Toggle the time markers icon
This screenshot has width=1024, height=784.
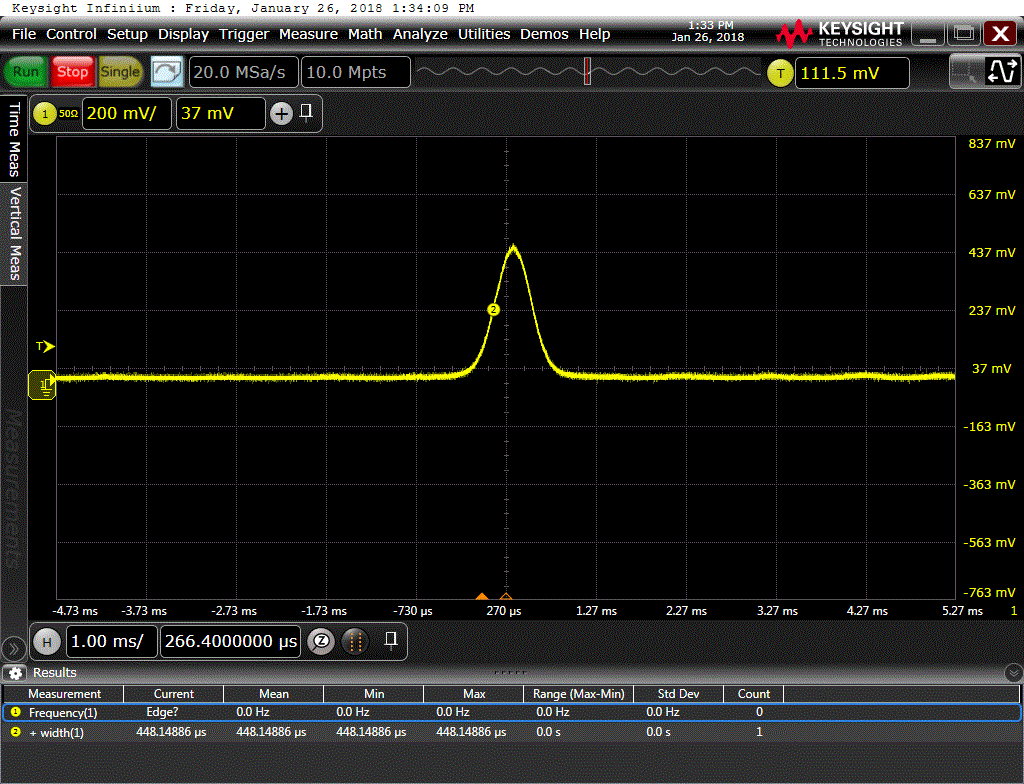point(354,641)
